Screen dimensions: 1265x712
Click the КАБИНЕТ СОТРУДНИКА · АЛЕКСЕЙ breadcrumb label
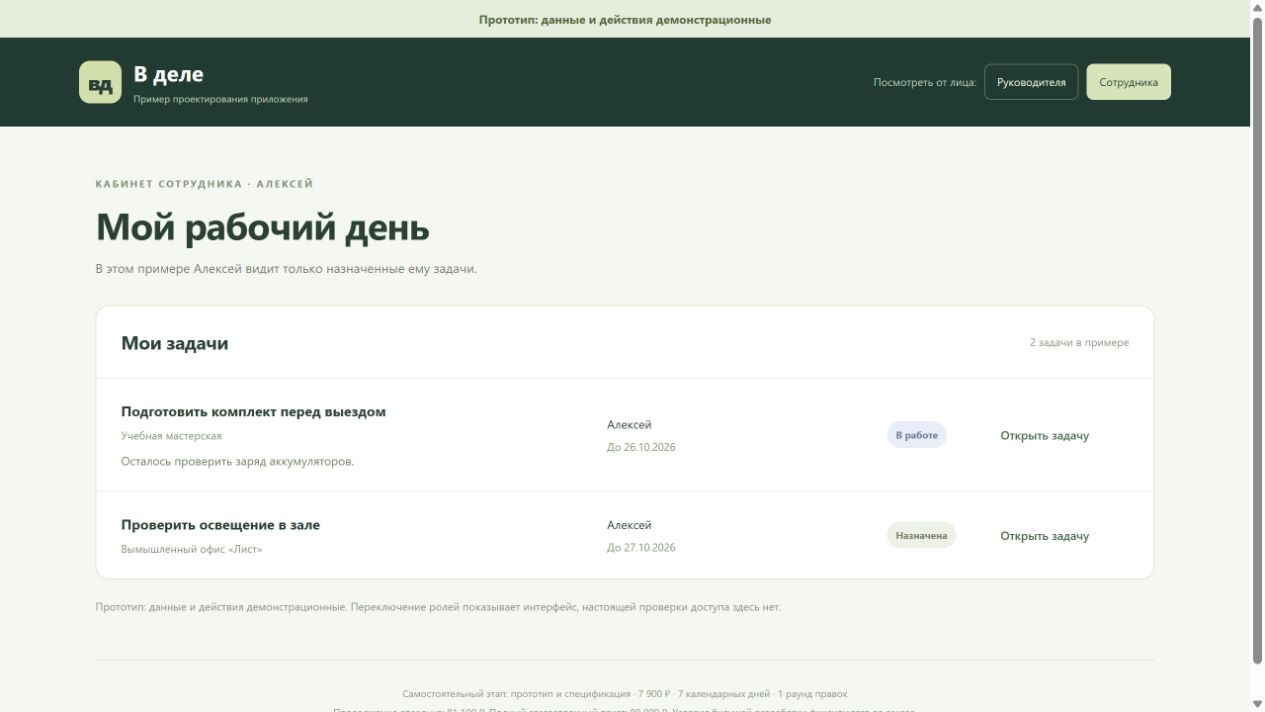[x=204, y=184]
